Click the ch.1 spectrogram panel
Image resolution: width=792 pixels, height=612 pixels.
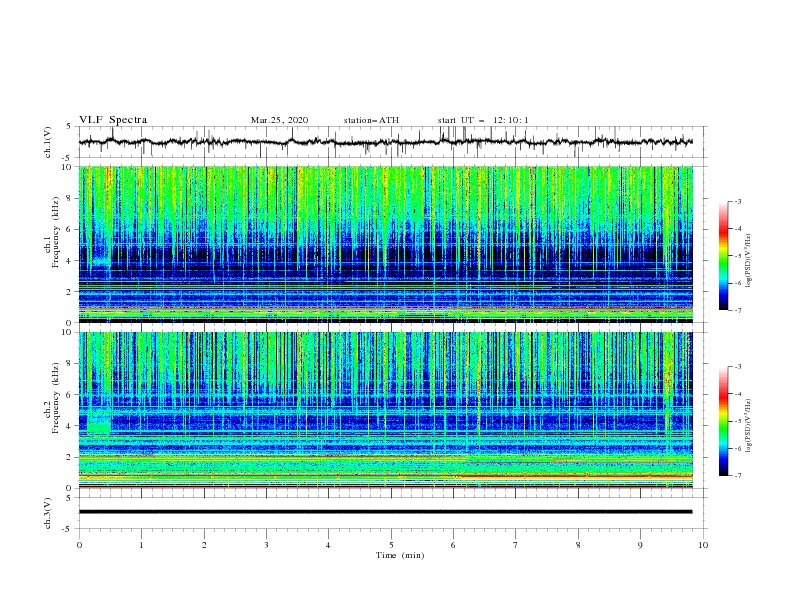(385, 244)
